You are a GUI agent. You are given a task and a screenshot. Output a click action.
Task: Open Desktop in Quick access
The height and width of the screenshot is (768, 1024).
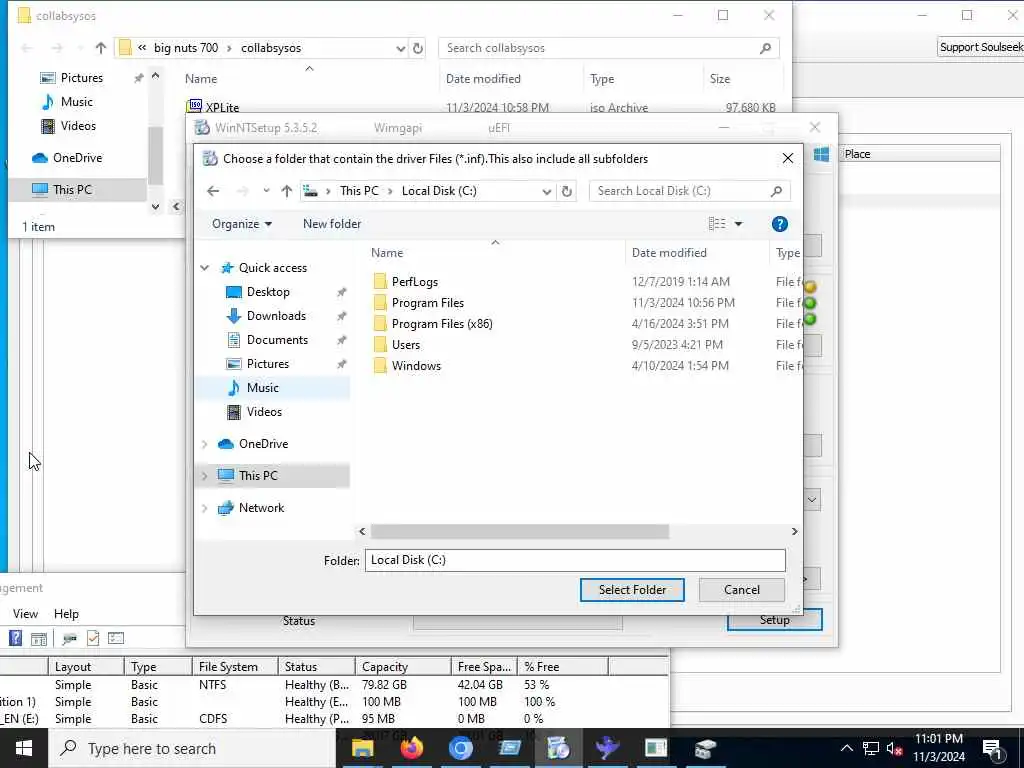click(x=268, y=292)
